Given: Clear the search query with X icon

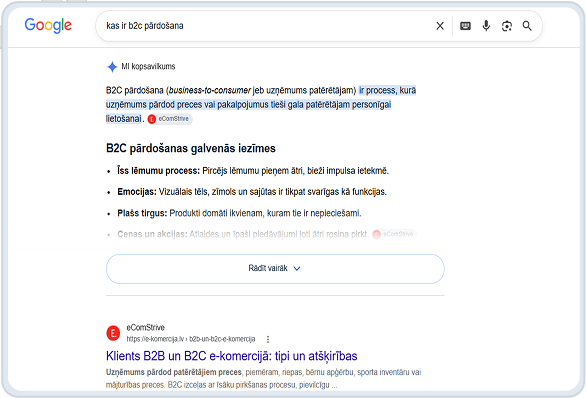Looking at the screenshot, I should (x=440, y=26).
